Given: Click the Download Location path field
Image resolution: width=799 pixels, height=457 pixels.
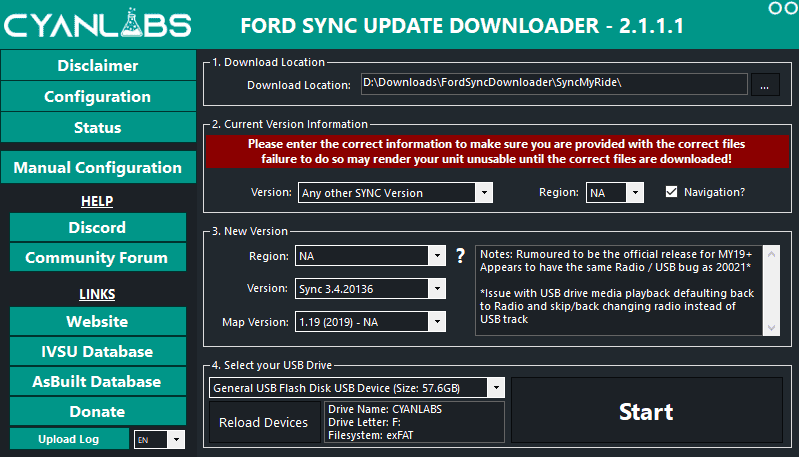Looking at the screenshot, I should click(554, 84).
